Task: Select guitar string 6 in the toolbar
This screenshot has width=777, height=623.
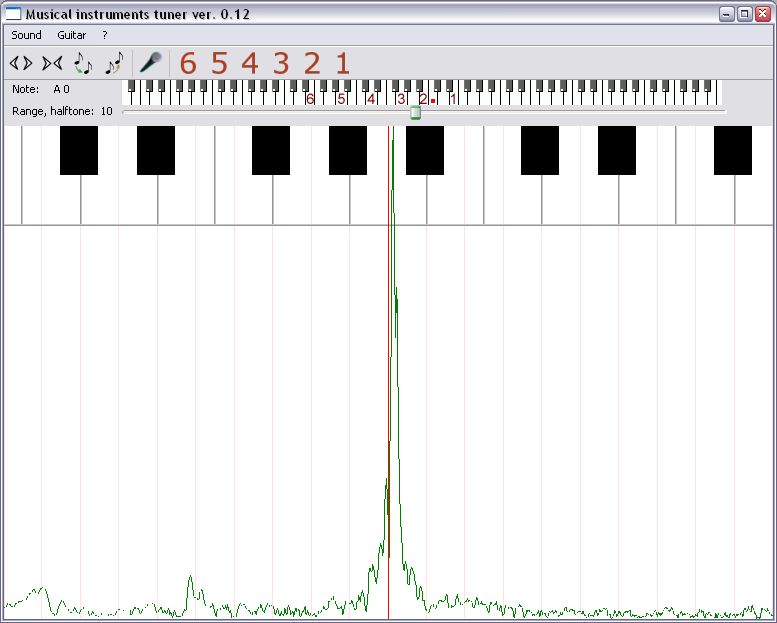Action: point(188,63)
